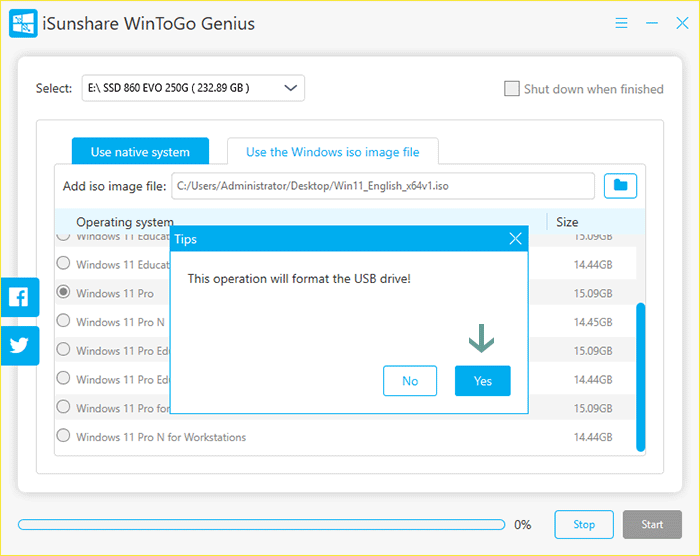Click the iso image file path field
The width and height of the screenshot is (700, 556).
click(x=383, y=186)
